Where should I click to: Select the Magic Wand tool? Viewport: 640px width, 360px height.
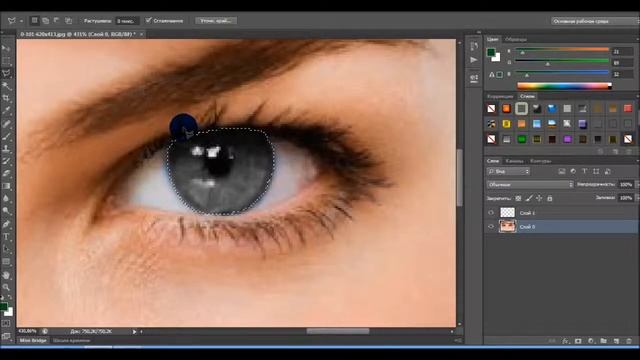pos(6,86)
